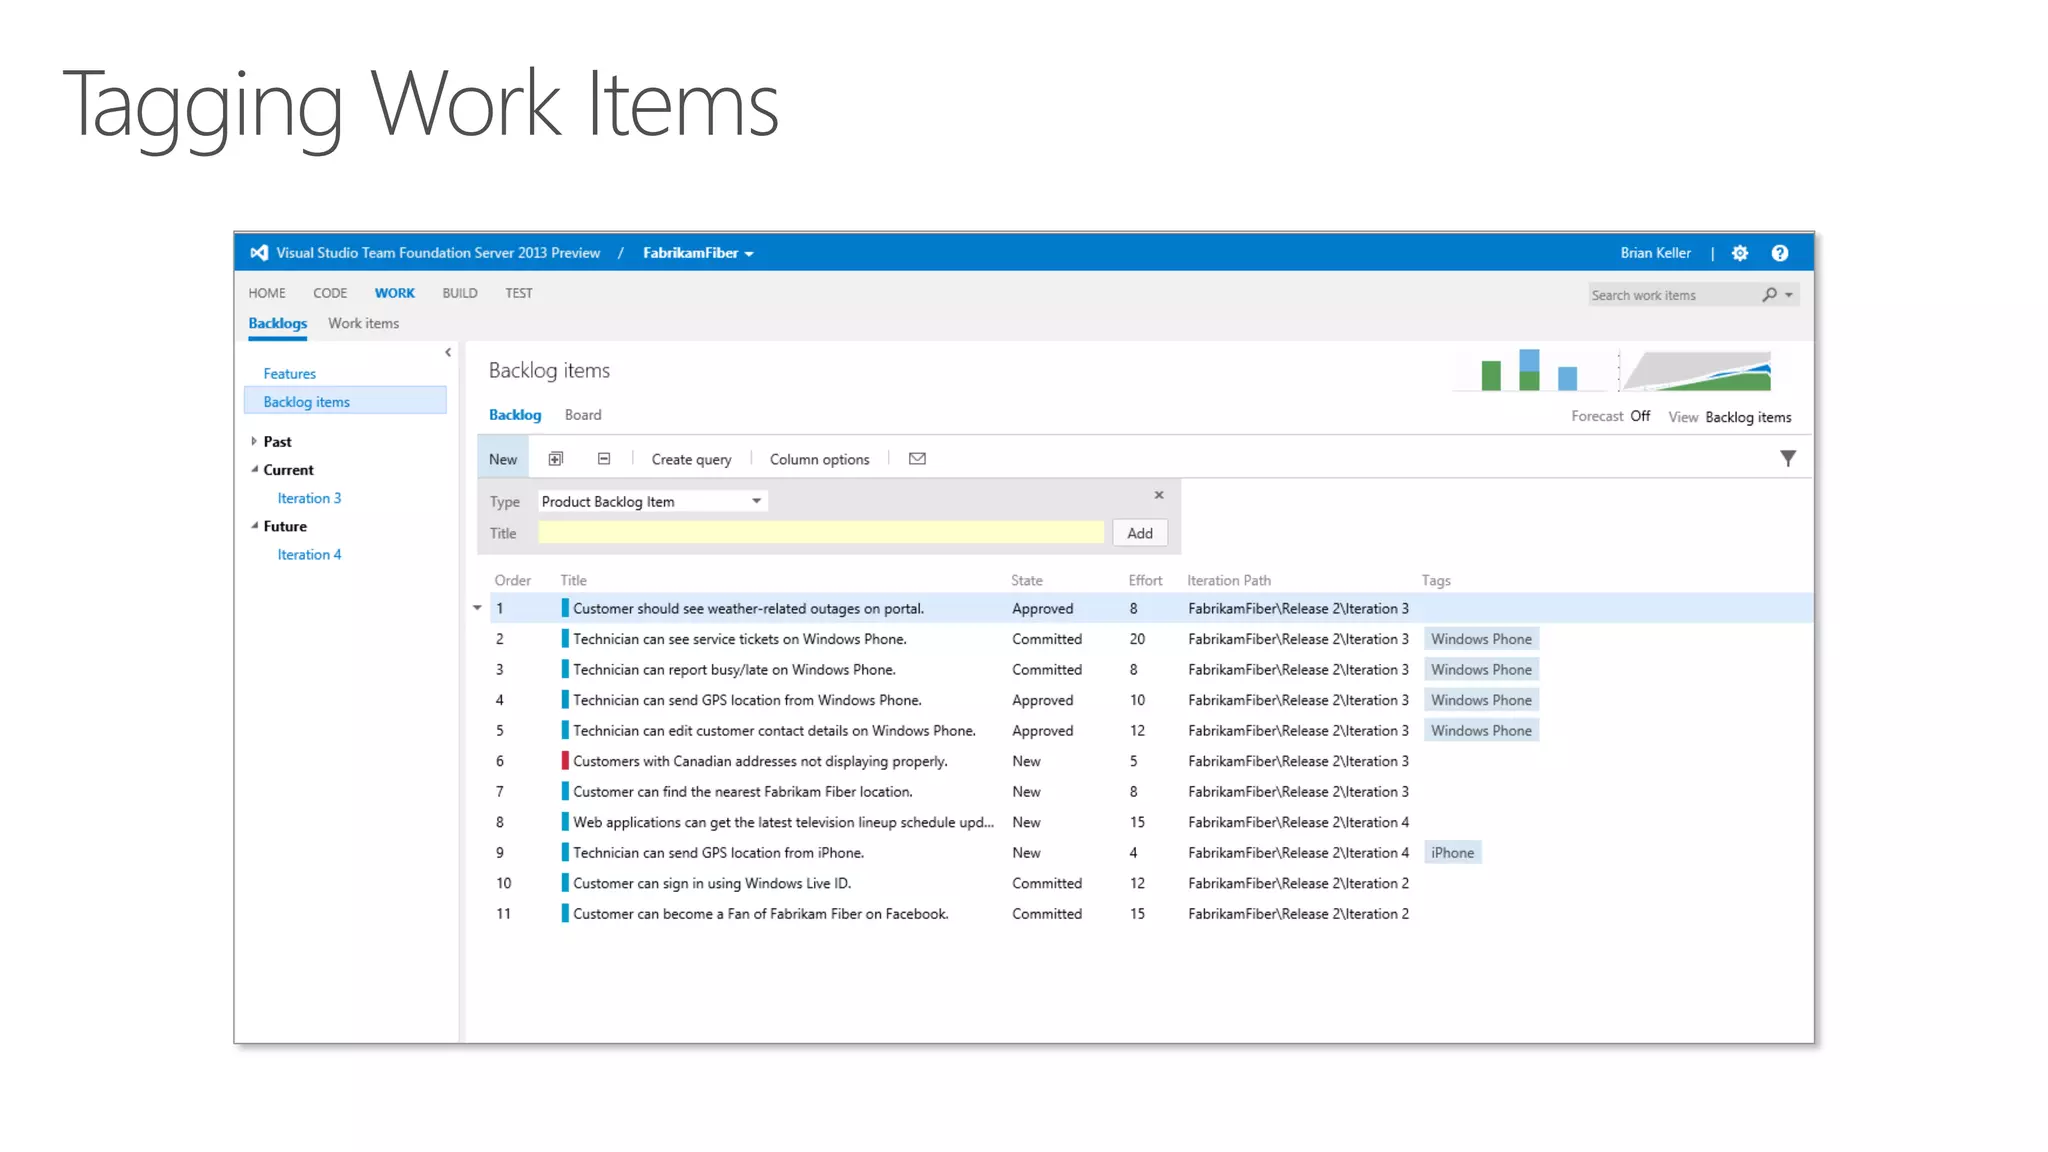This screenshot has width=2048, height=1152.
Task: Close the add item panel
Action: [1159, 495]
